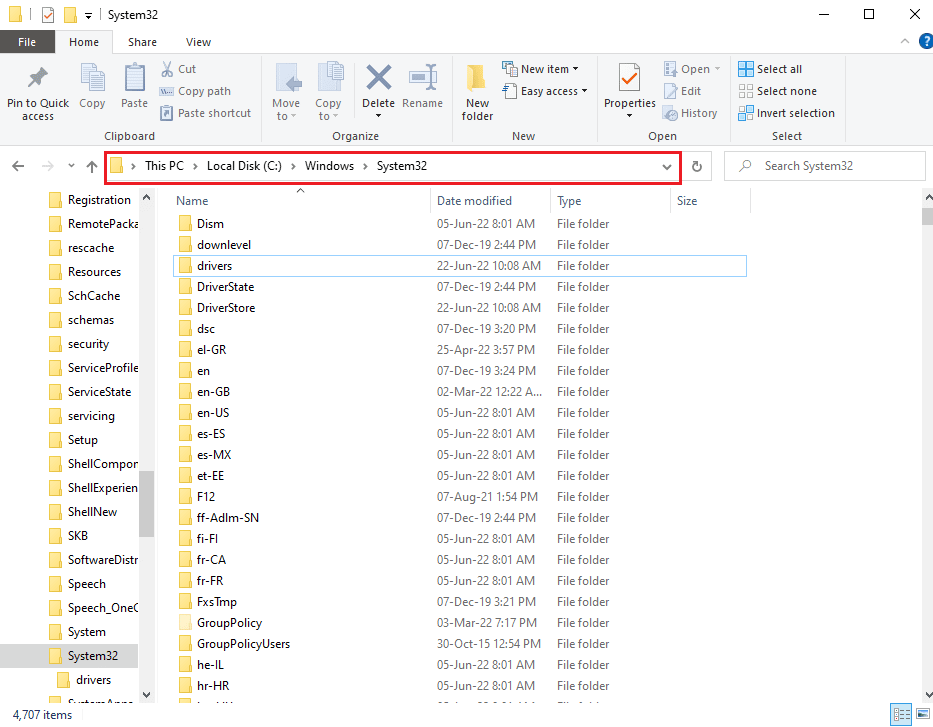Screen dimensions: 933x727
Task: Select the FxsTmp folder
Action: click(x=459, y=601)
